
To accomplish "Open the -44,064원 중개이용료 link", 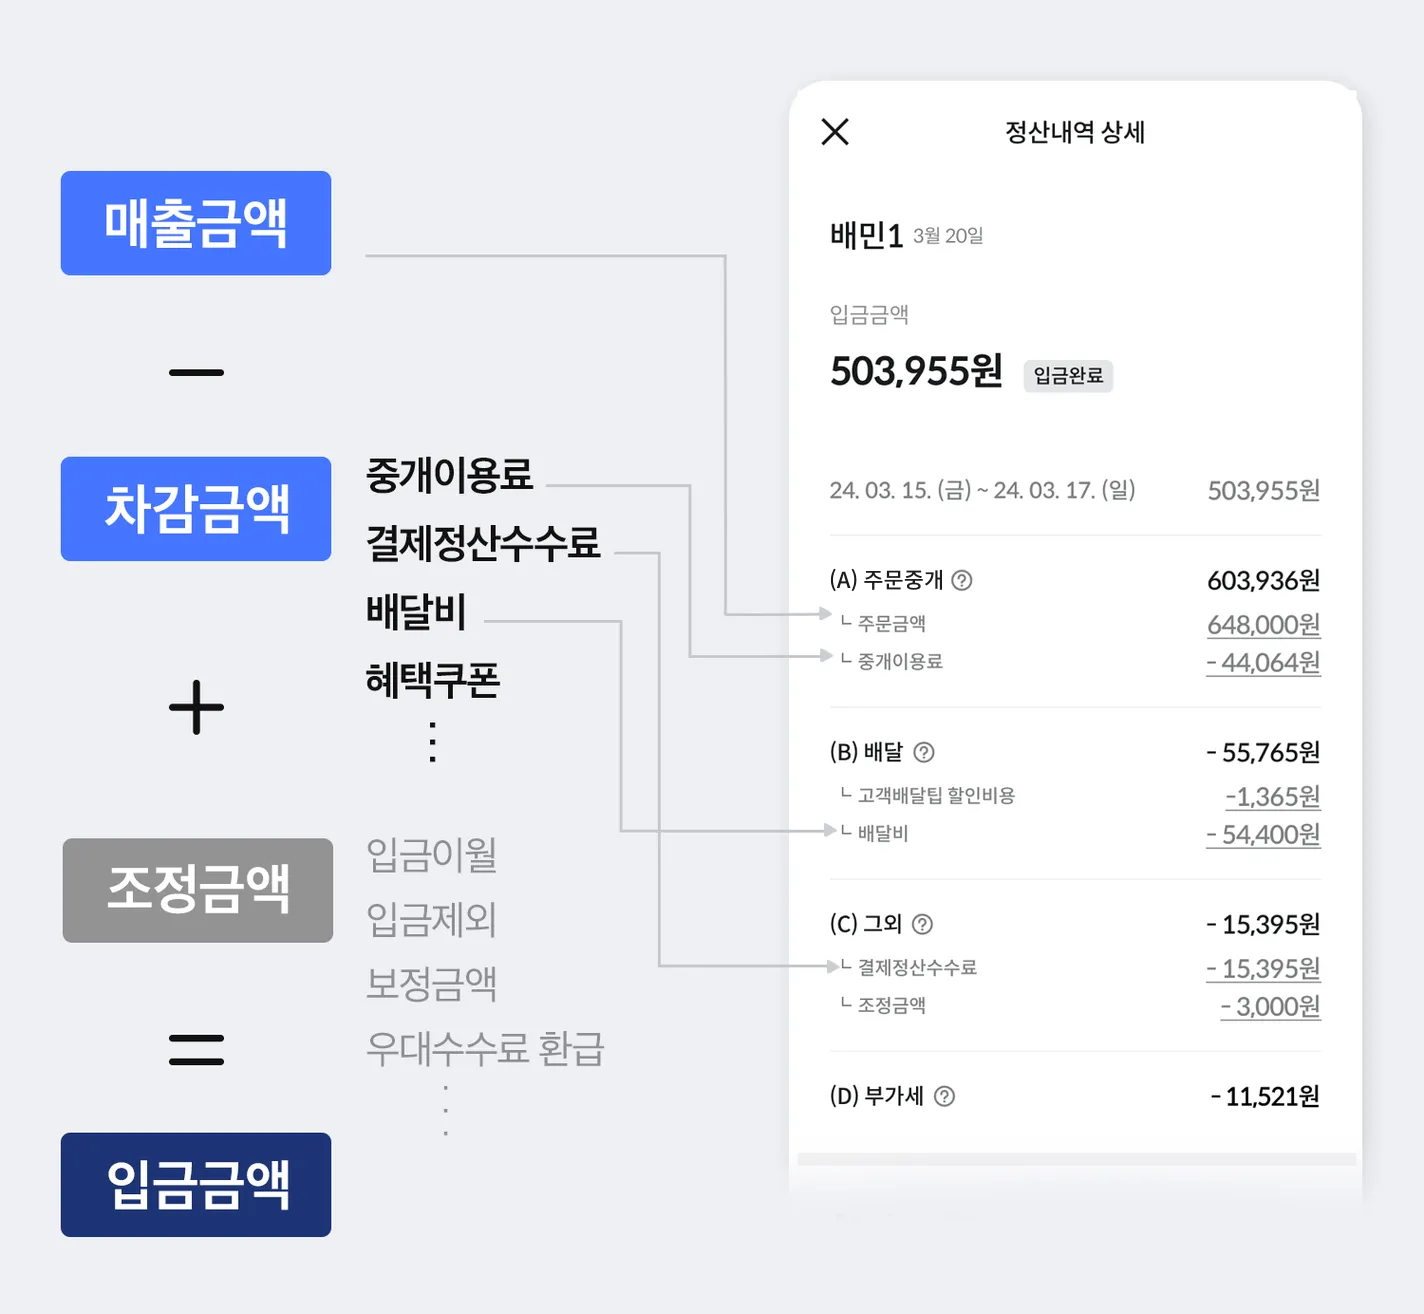I will (1264, 663).
